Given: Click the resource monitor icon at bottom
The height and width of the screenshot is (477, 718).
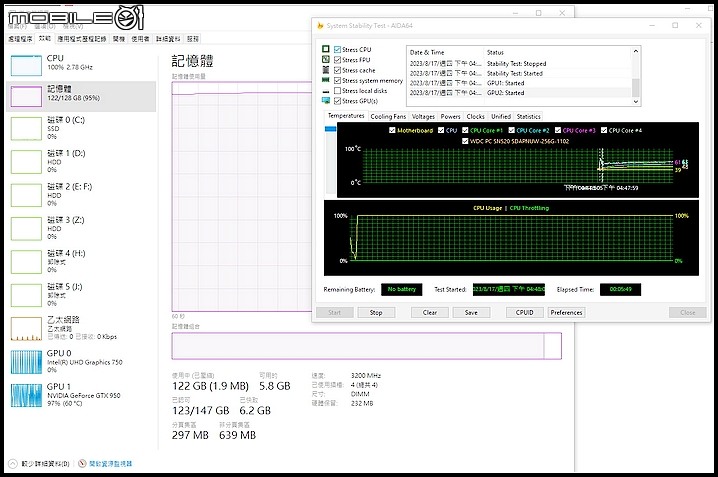Looking at the screenshot, I should [82, 464].
